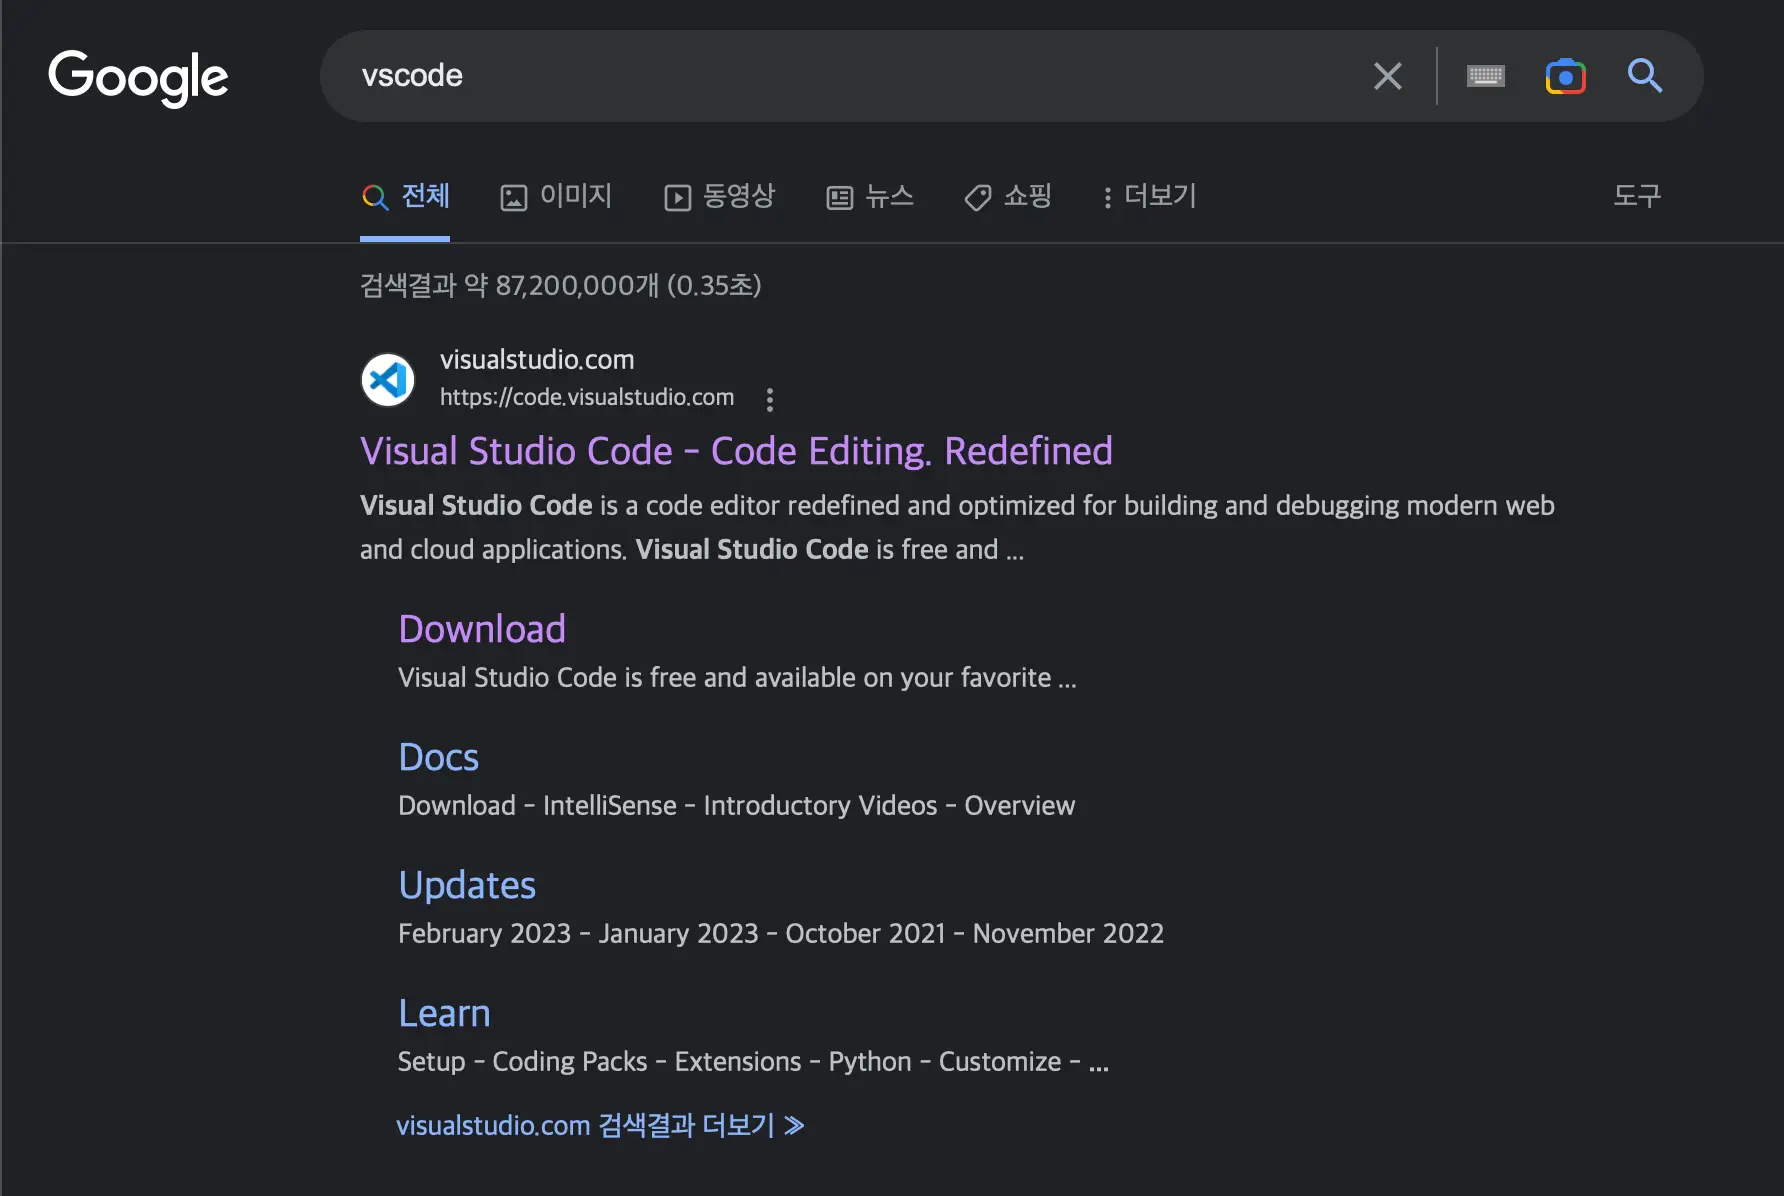This screenshot has height=1196, width=1784.
Task: Click the Visual Studio Code favicon
Action: pyautogui.click(x=388, y=380)
